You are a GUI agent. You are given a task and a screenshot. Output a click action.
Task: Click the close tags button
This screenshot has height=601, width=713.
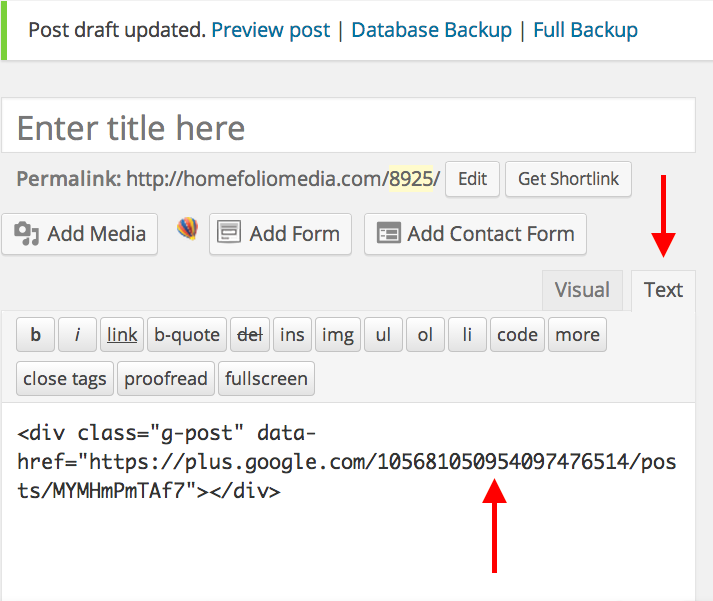coord(65,378)
